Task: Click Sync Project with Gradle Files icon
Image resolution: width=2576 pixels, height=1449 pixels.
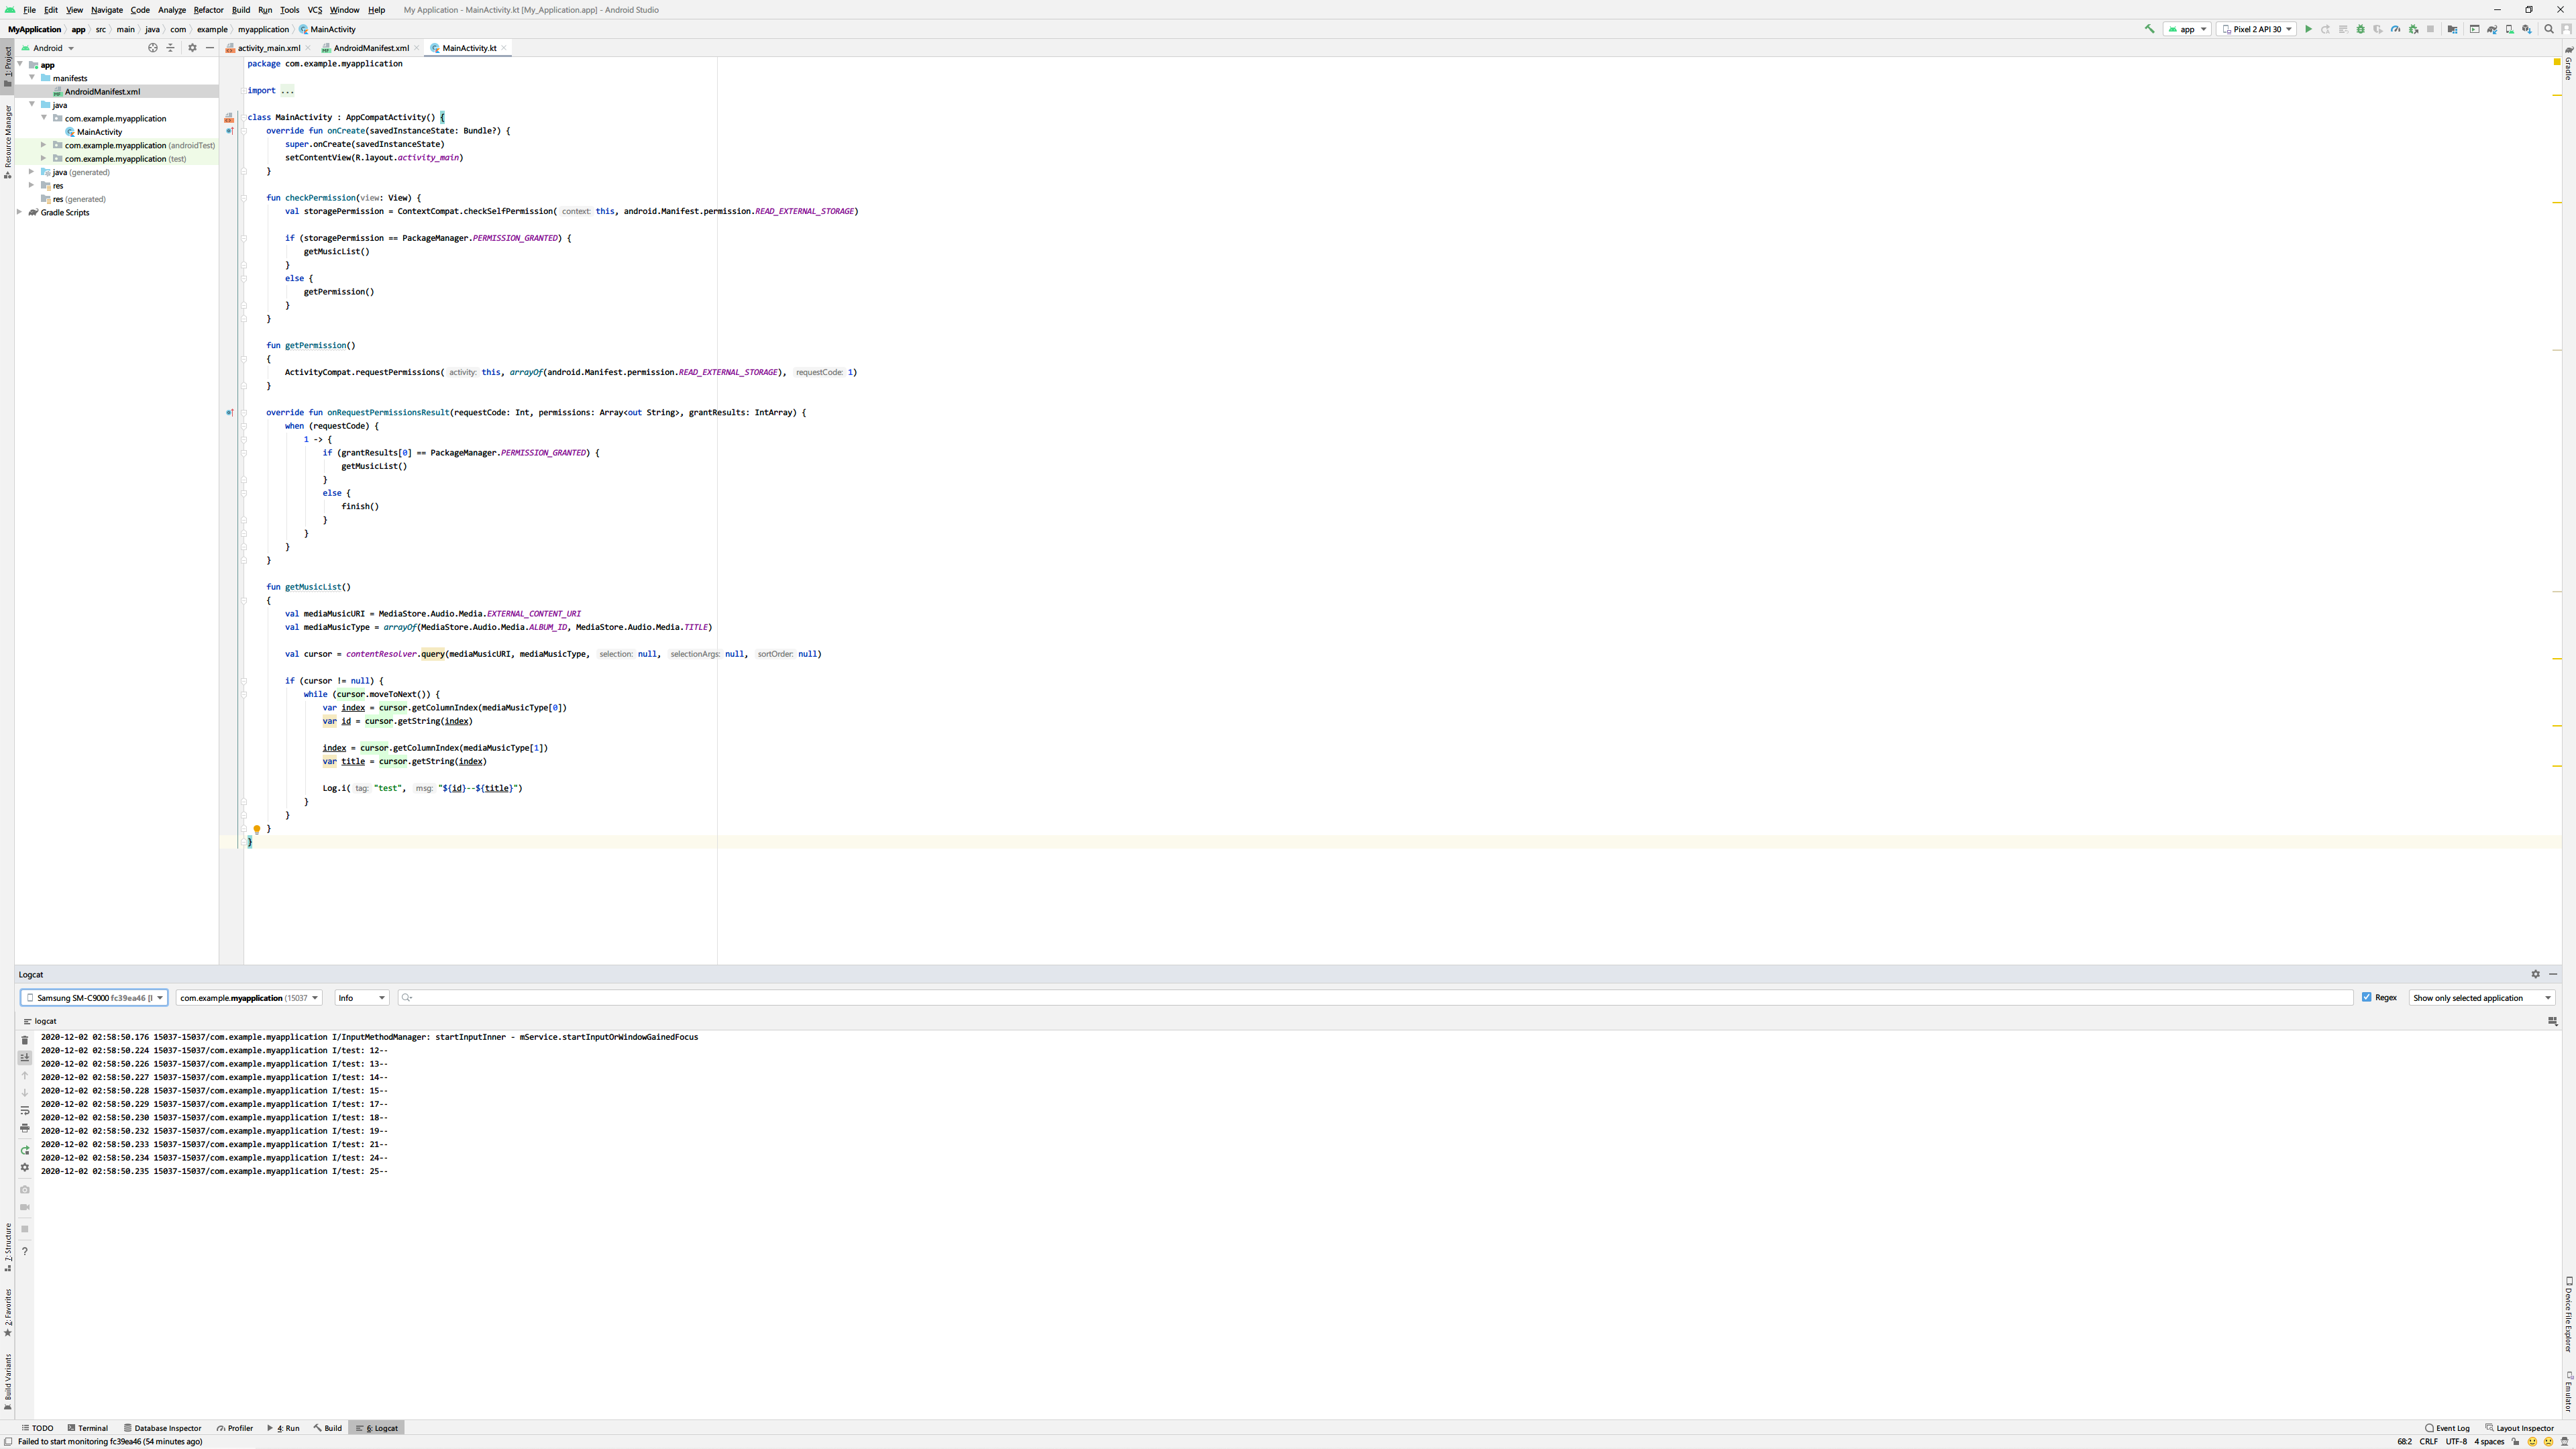Action: point(2492,29)
